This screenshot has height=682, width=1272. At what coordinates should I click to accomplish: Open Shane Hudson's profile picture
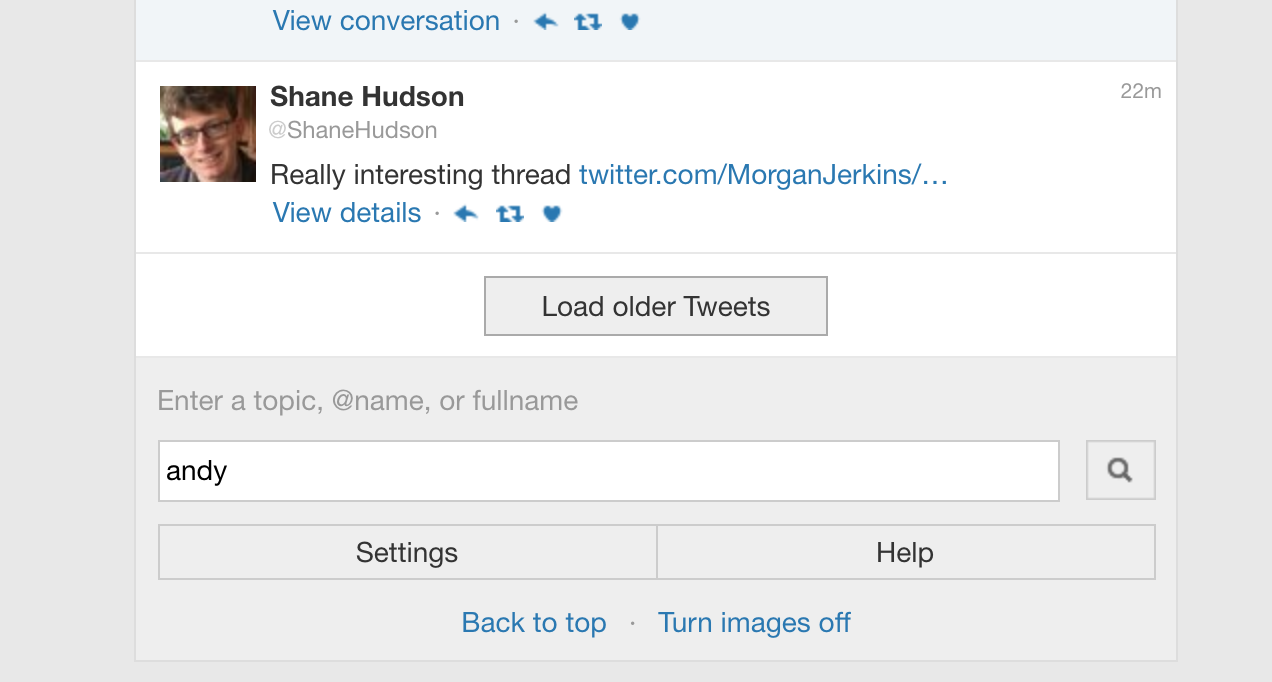pos(208,134)
